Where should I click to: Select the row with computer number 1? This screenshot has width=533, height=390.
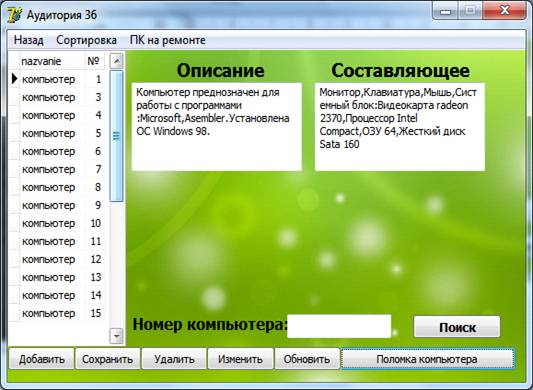57,79
